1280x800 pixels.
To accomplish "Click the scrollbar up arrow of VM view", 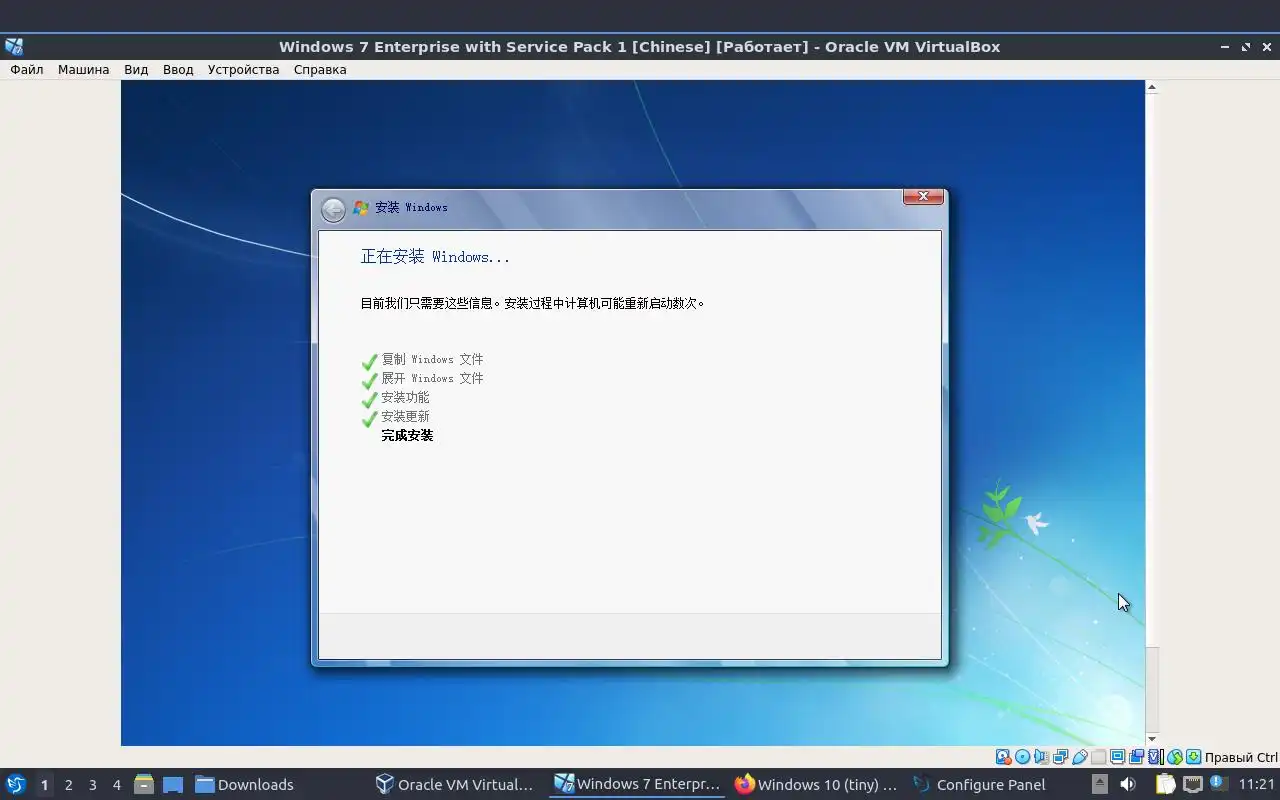I will [1151, 87].
